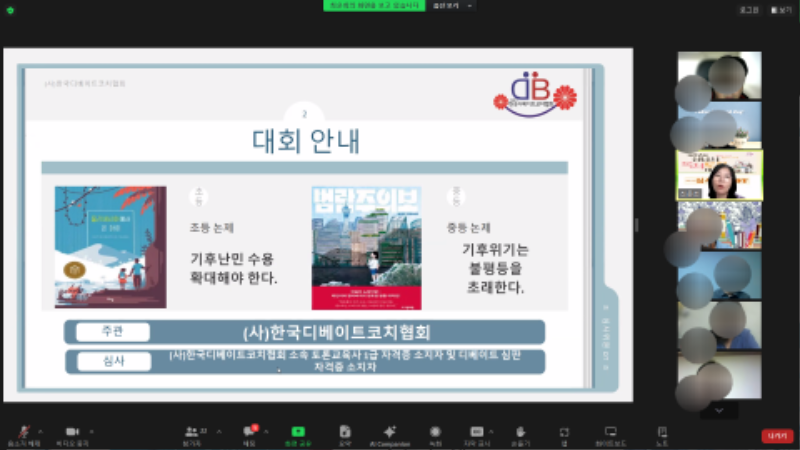800x450 pixels.
Task: Show more participant videos with down chevron
Action: (719, 411)
